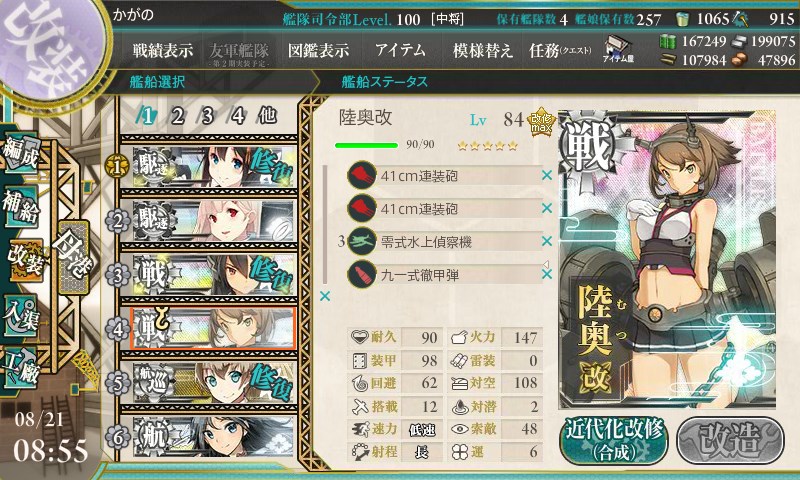Click the 母港 home port icon
Viewport: 800px width, 480px height.
pos(73,257)
